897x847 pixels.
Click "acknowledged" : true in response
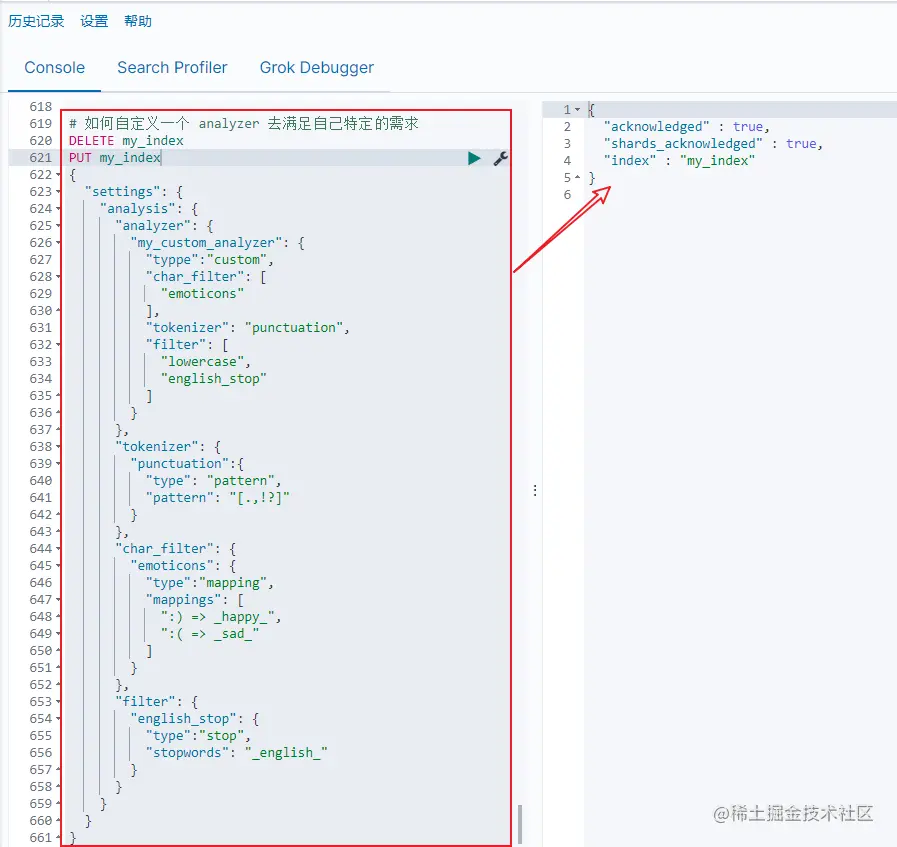coord(686,126)
